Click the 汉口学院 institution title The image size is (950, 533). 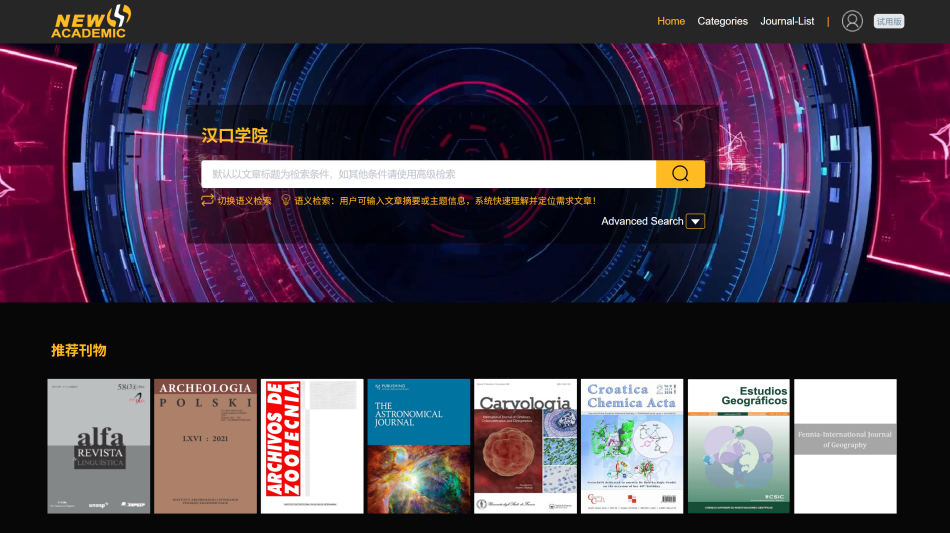click(x=234, y=135)
